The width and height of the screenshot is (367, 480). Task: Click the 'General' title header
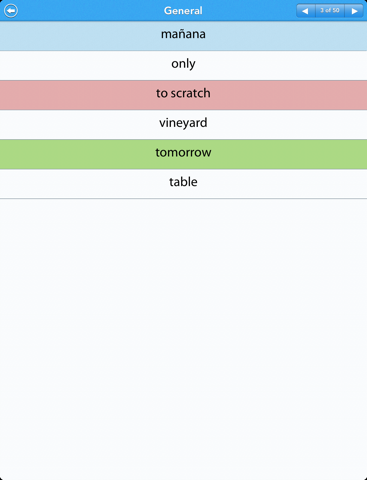coord(183,11)
